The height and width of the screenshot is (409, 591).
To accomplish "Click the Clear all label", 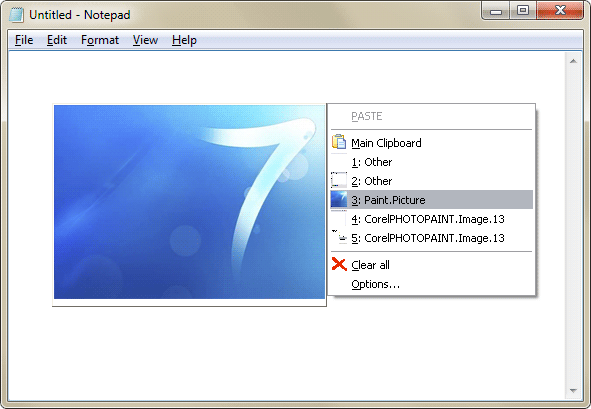I will 371,265.
